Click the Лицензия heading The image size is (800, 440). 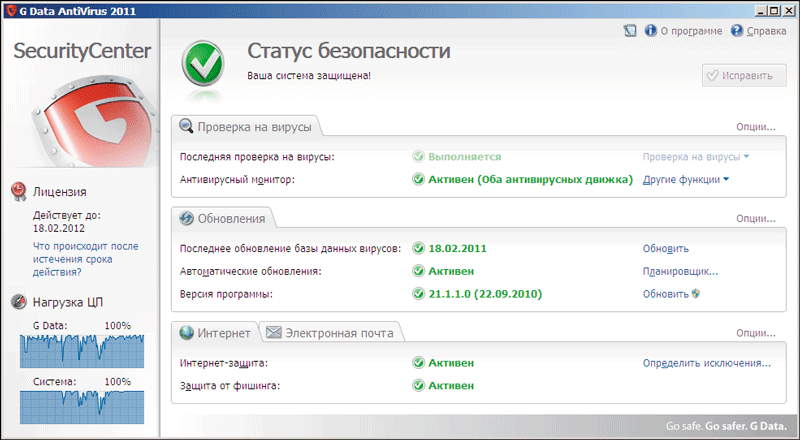(60, 191)
